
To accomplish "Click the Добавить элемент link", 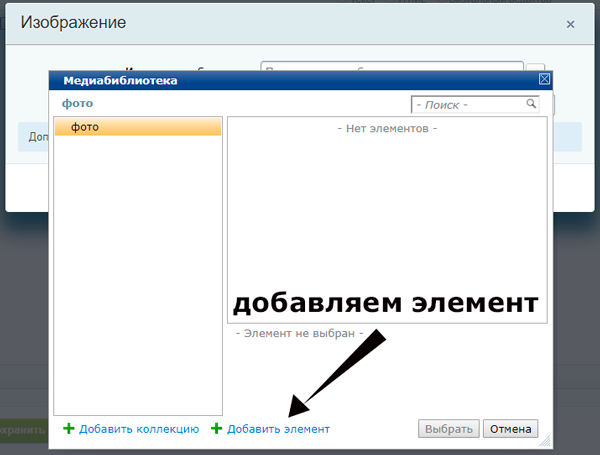I will tap(278, 429).
